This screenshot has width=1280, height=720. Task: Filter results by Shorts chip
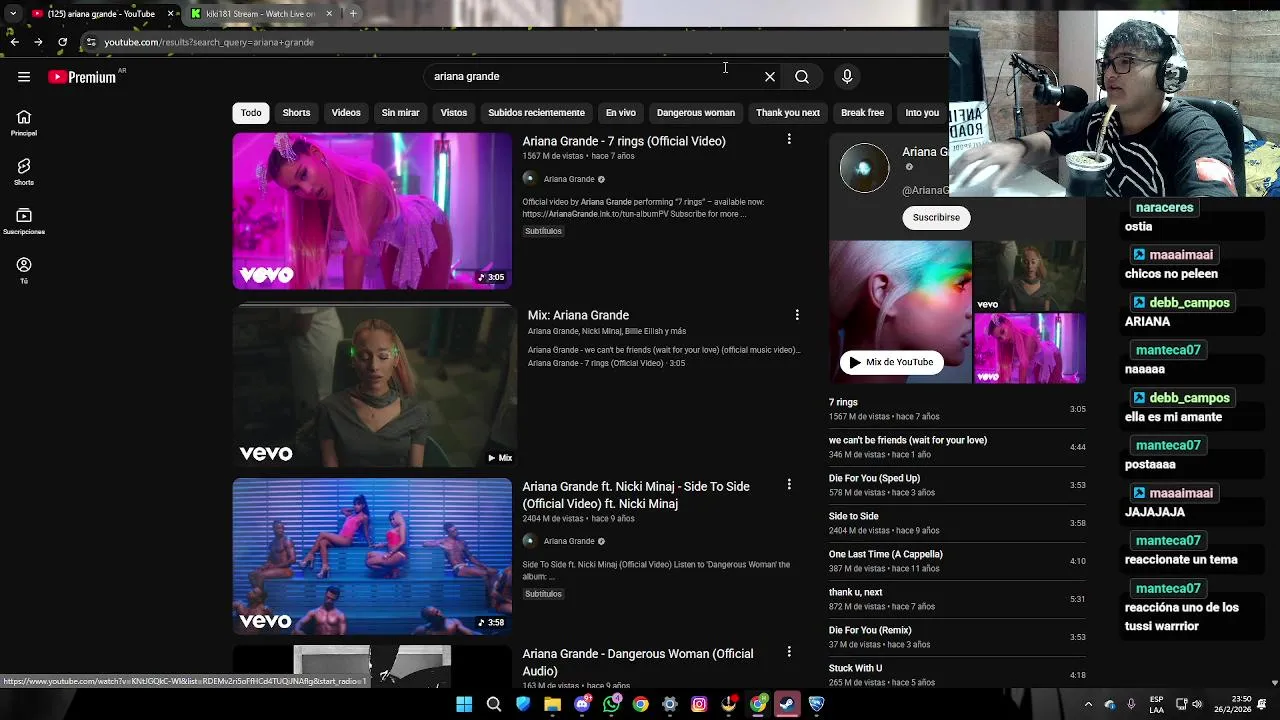(296, 113)
